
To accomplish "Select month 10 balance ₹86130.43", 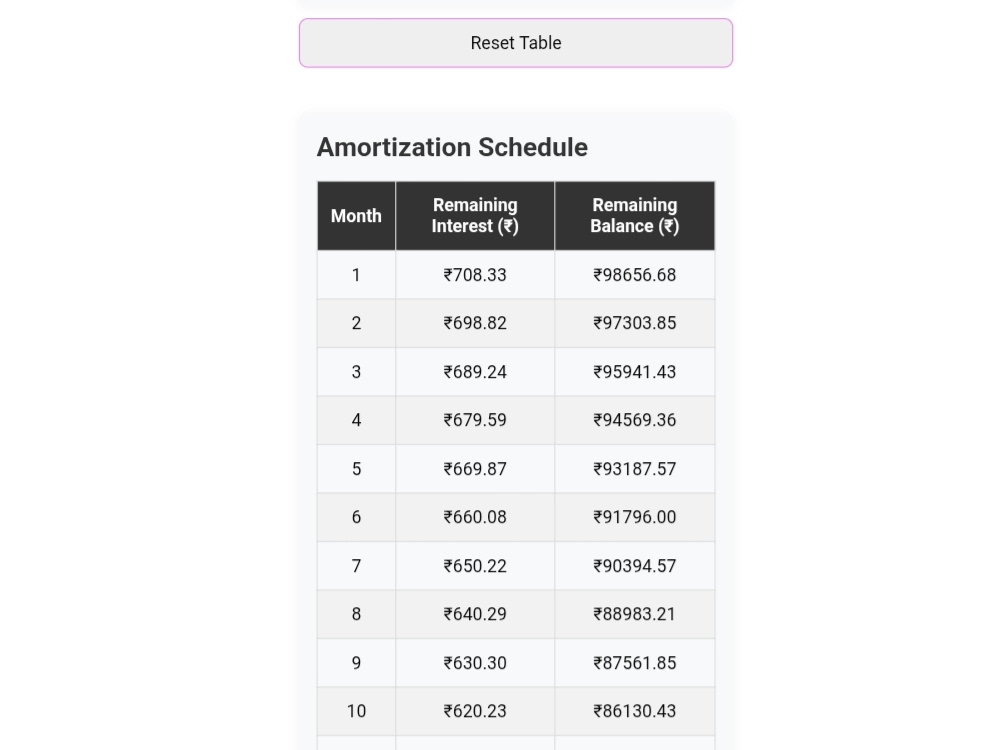I will pyautogui.click(x=635, y=711).
